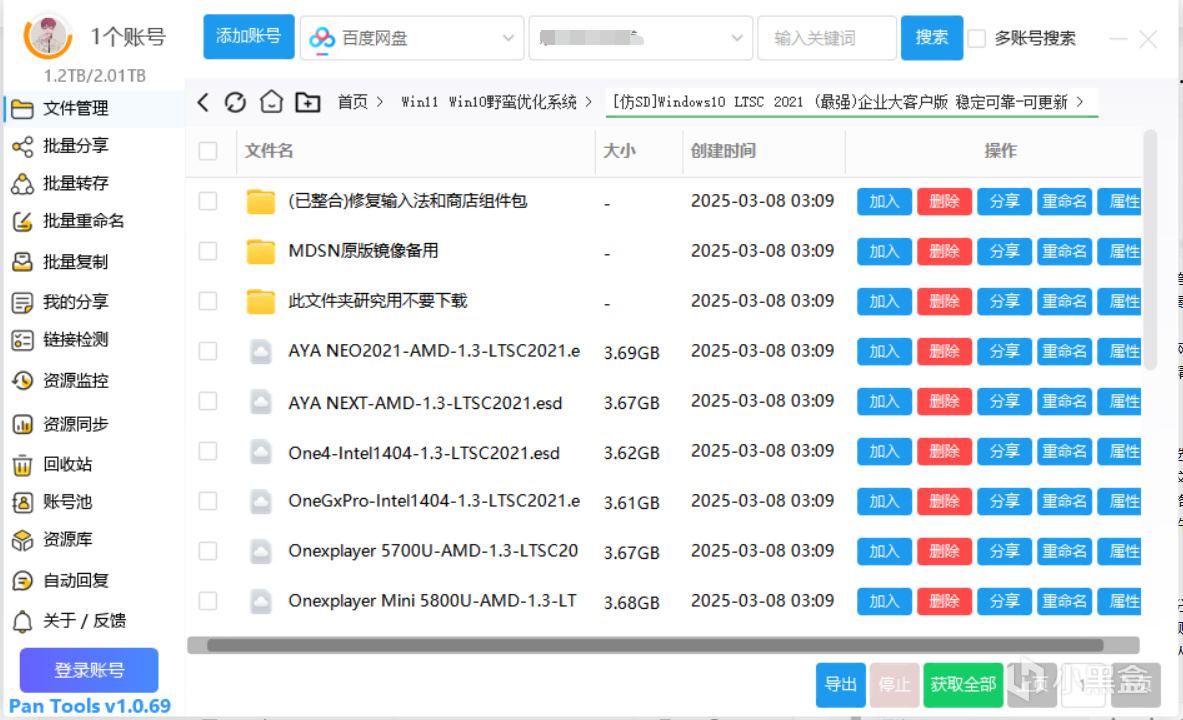Image resolution: width=1183 pixels, height=720 pixels.
Task: Navigate to 首页 breadcrumb
Action: [x=352, y=102]
